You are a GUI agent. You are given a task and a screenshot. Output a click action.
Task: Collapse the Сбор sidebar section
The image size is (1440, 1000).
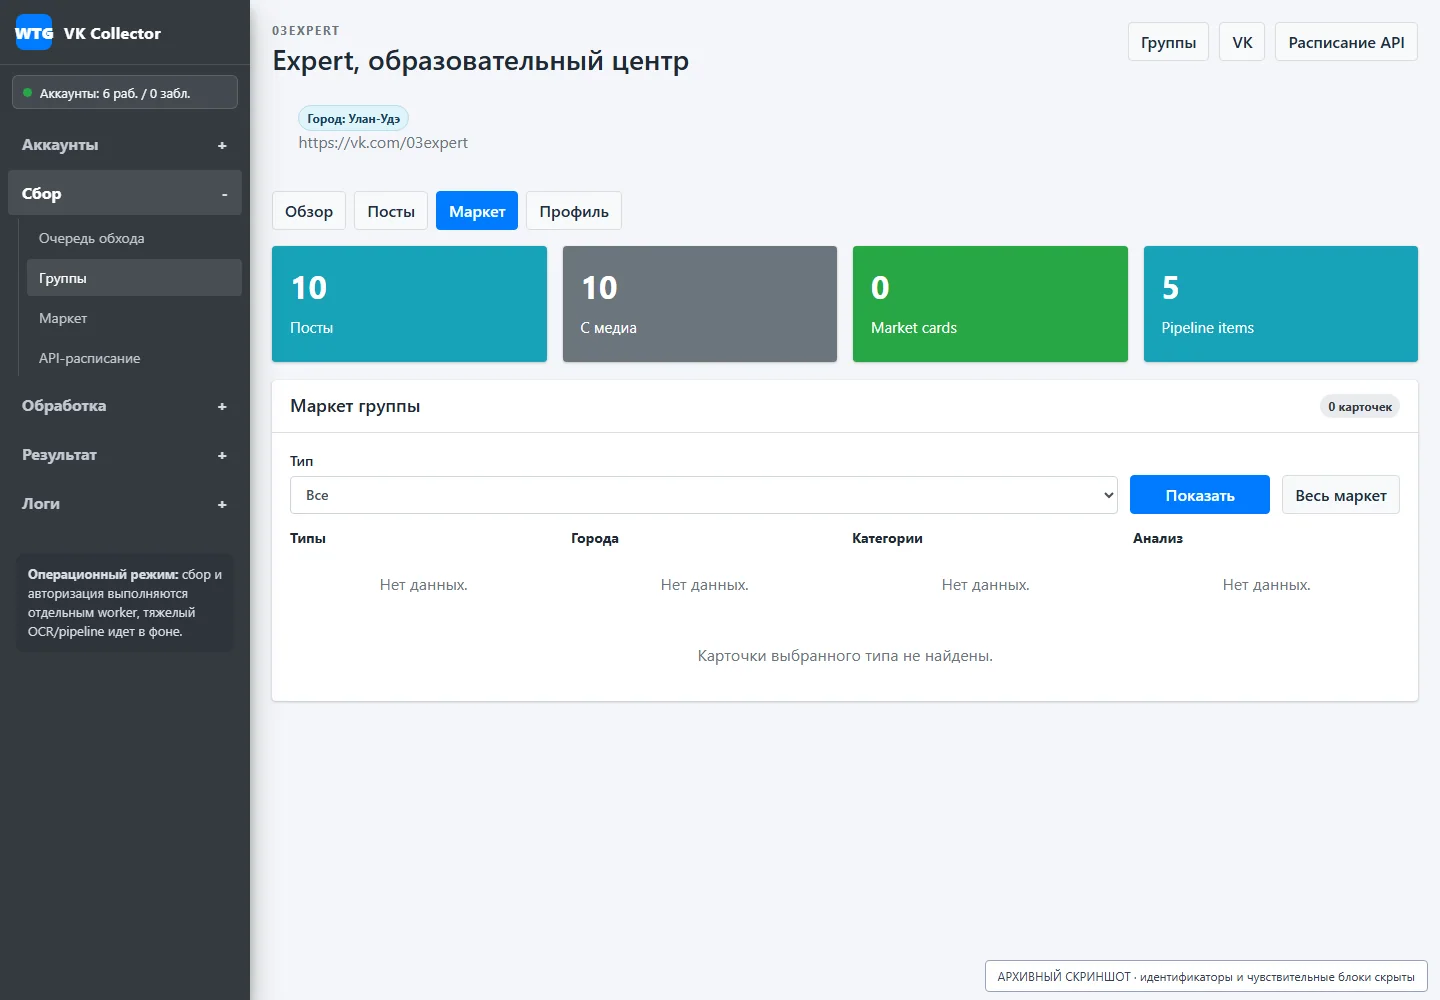point(125,194)
